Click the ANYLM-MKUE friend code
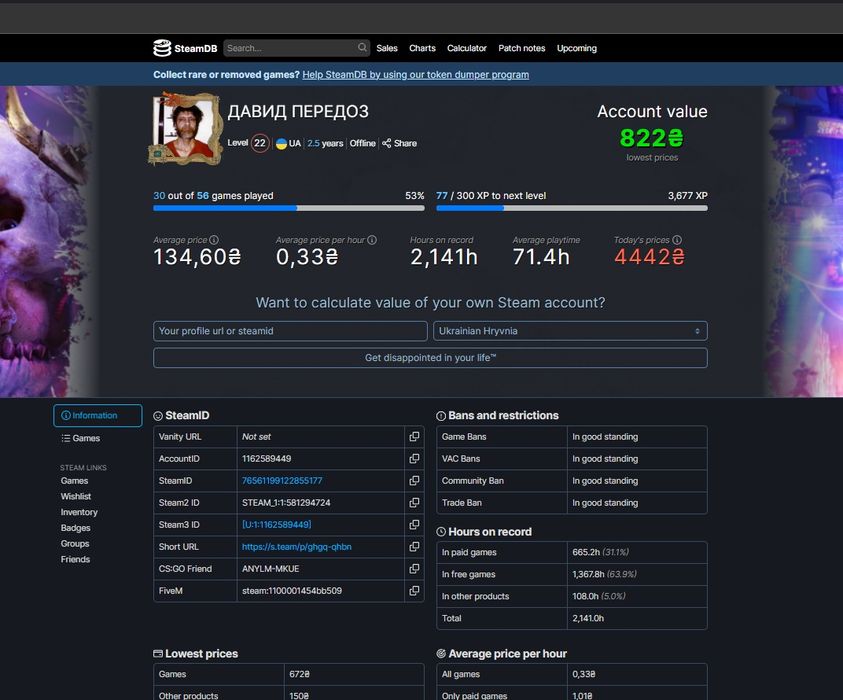Image resolution: width=843 pixels, height=700 pixels. tap(270, 569)
